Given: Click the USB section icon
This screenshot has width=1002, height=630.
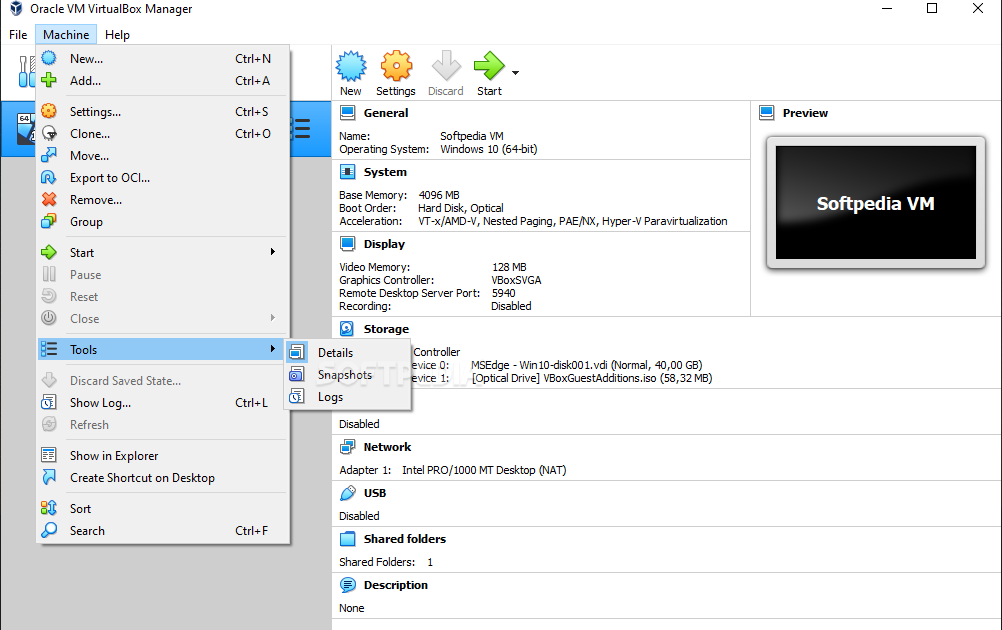Looking at the screenshot, I should (347, 493).
